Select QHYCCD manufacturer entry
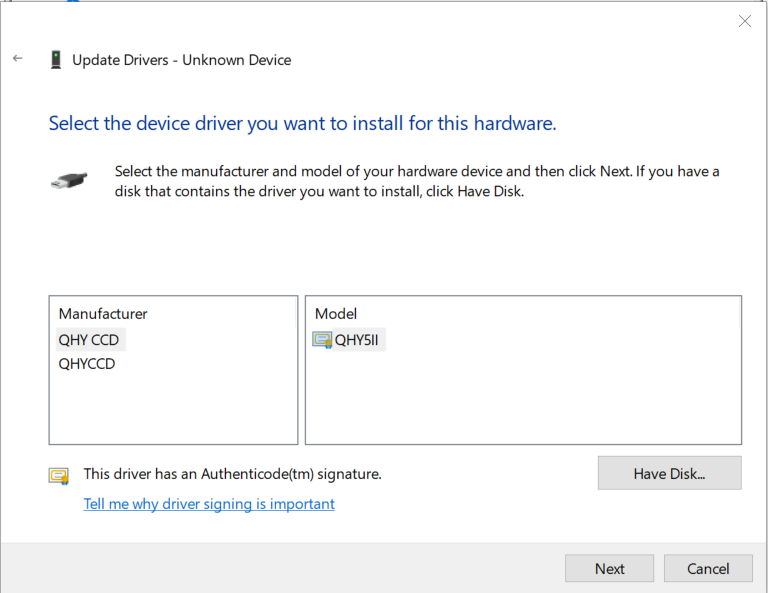Image resolution: width=768 pixels, height=593 pixels. [87, 364]
